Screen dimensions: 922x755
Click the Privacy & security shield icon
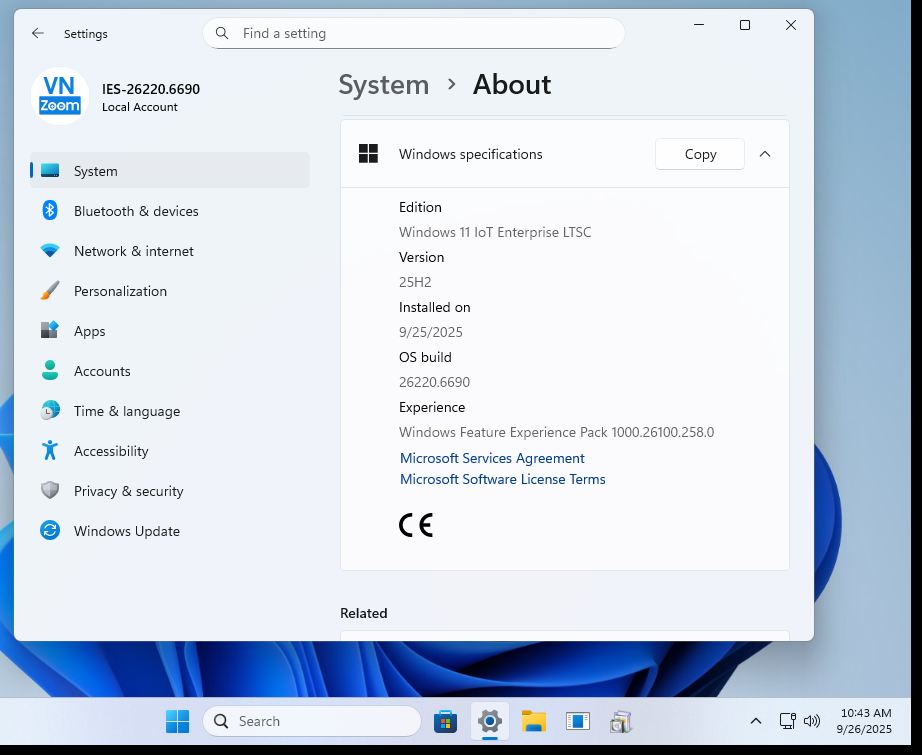[x=50, y=490]
